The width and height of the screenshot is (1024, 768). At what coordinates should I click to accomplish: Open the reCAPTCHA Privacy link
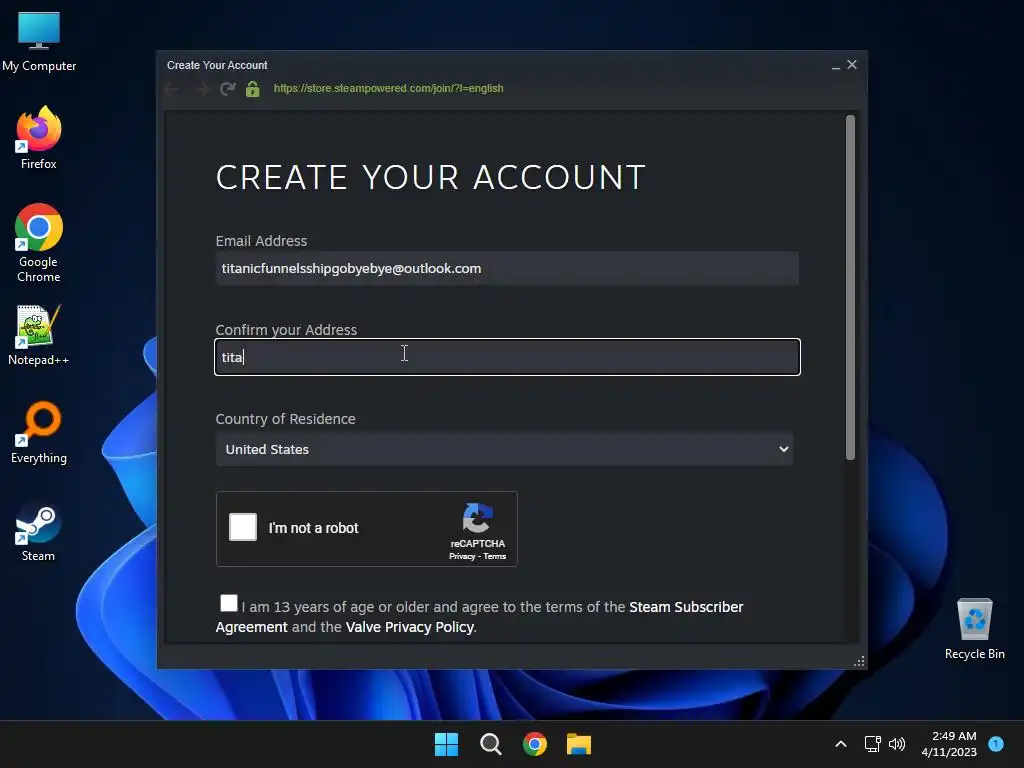[462, 556]
